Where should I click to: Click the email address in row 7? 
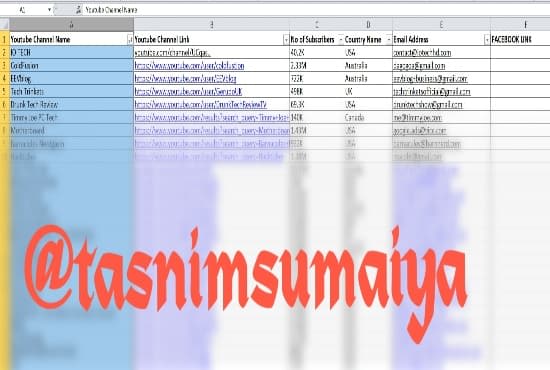pyautogui.click(x=417, y=117)
